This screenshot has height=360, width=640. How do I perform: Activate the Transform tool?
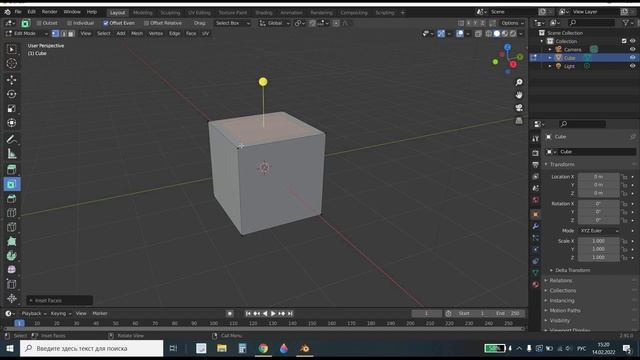pos(11,122)
